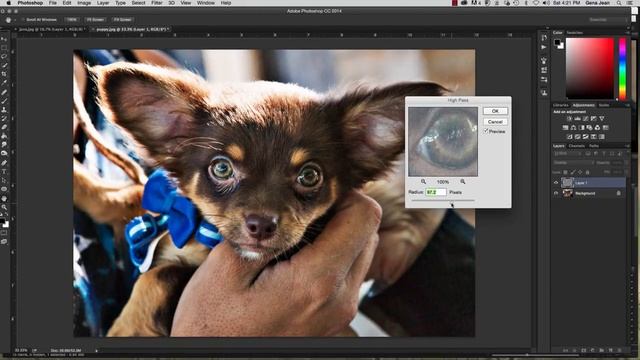Add a Black & White adjustment
This screenshot has height=360, width=640.
(582, 128)
